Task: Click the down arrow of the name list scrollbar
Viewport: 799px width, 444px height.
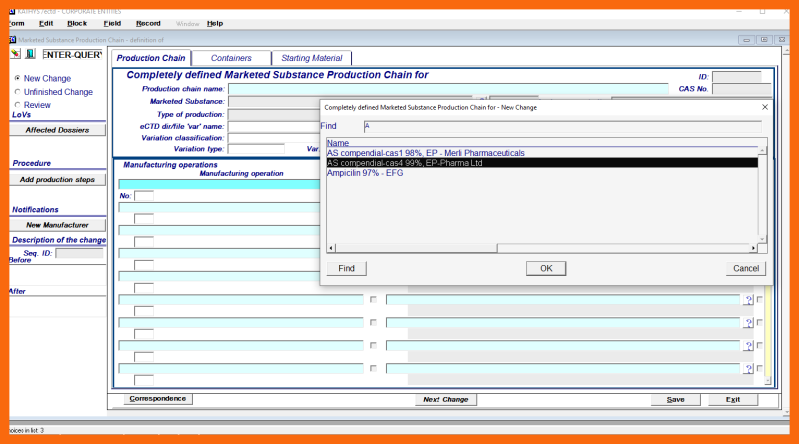Action: click(762, 239)
